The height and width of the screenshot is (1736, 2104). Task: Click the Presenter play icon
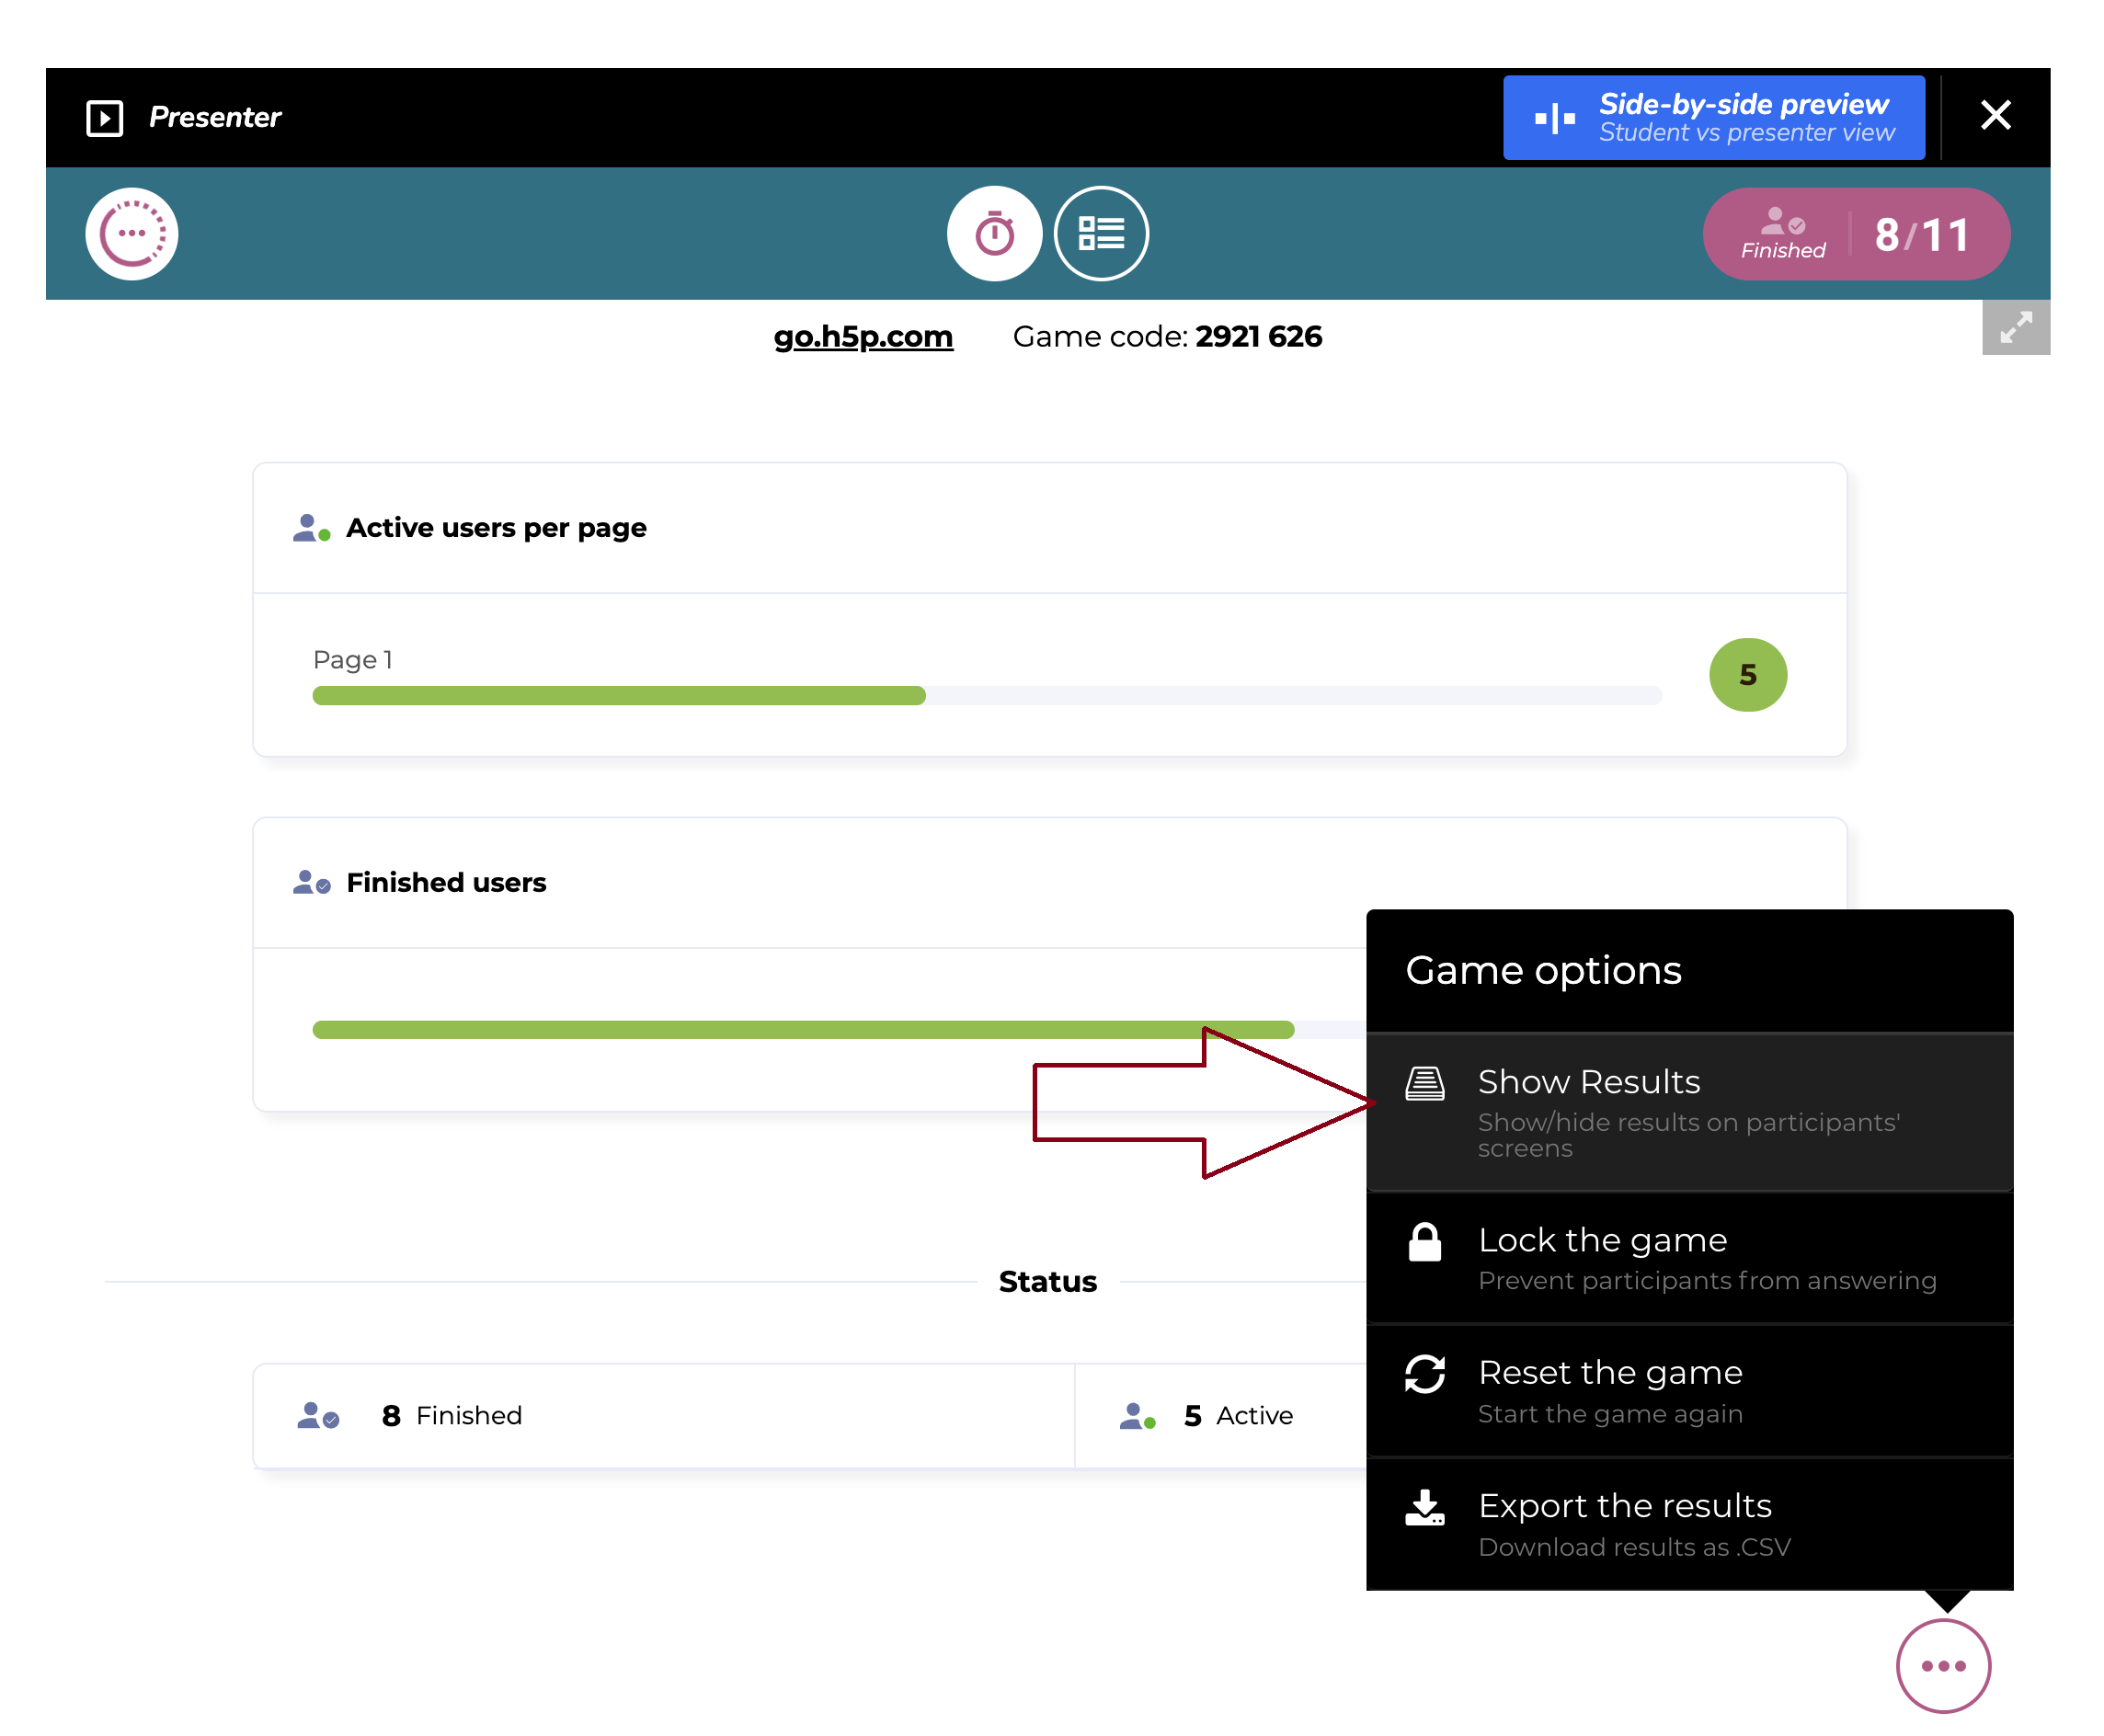click(104, 118)
